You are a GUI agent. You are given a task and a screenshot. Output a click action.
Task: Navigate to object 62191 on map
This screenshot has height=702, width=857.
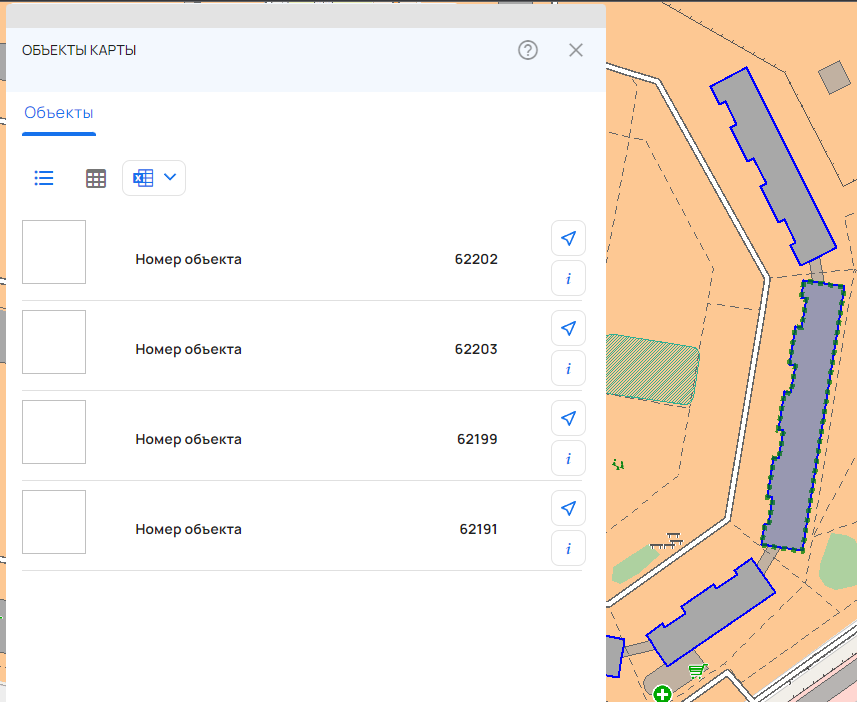pyautogui.click(x=568, y=508)
